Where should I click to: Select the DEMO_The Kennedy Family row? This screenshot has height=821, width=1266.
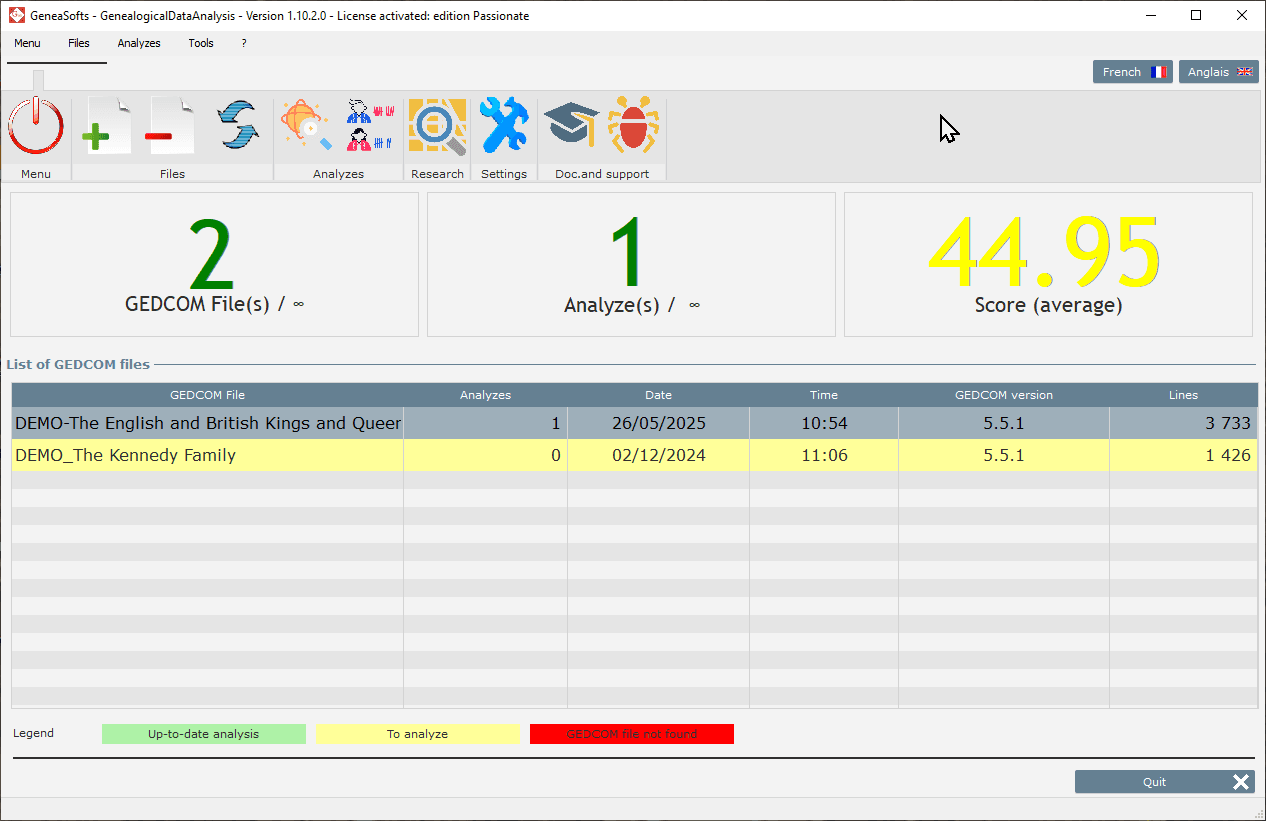coord(207,455)
